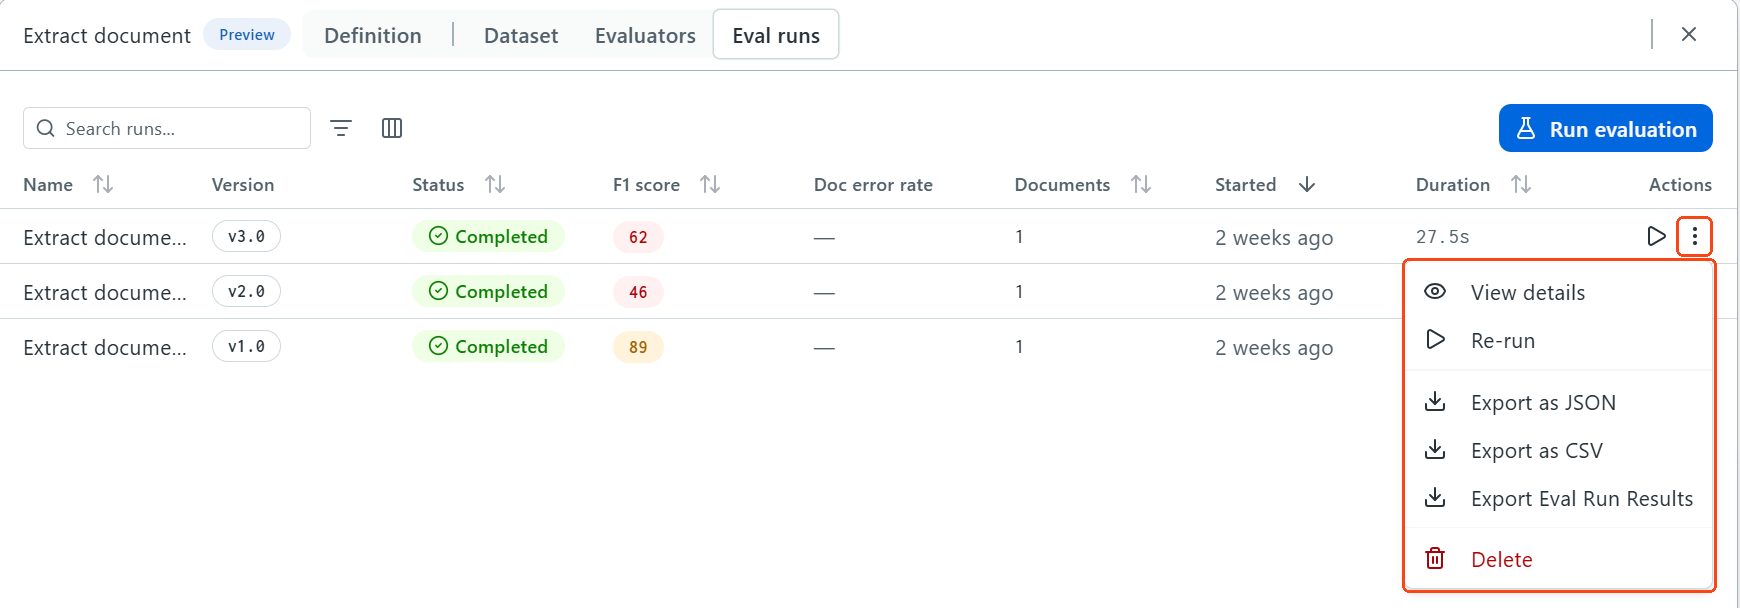Click Completed status in v1.0 row

[x=488, y=346]
